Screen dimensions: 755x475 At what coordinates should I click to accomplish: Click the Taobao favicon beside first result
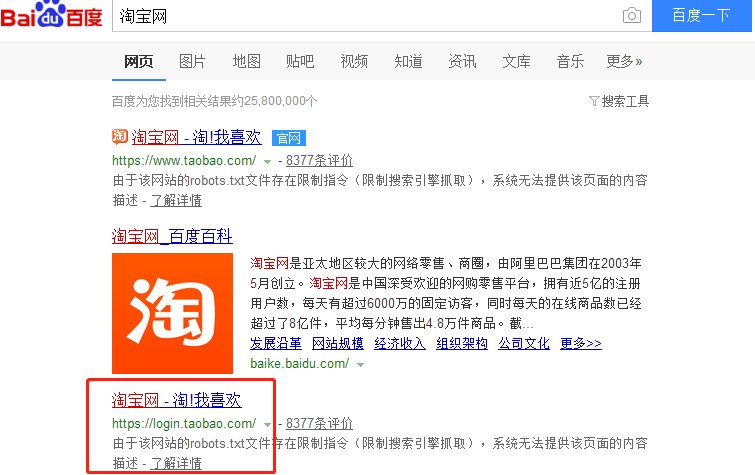(x=119, y=137)
